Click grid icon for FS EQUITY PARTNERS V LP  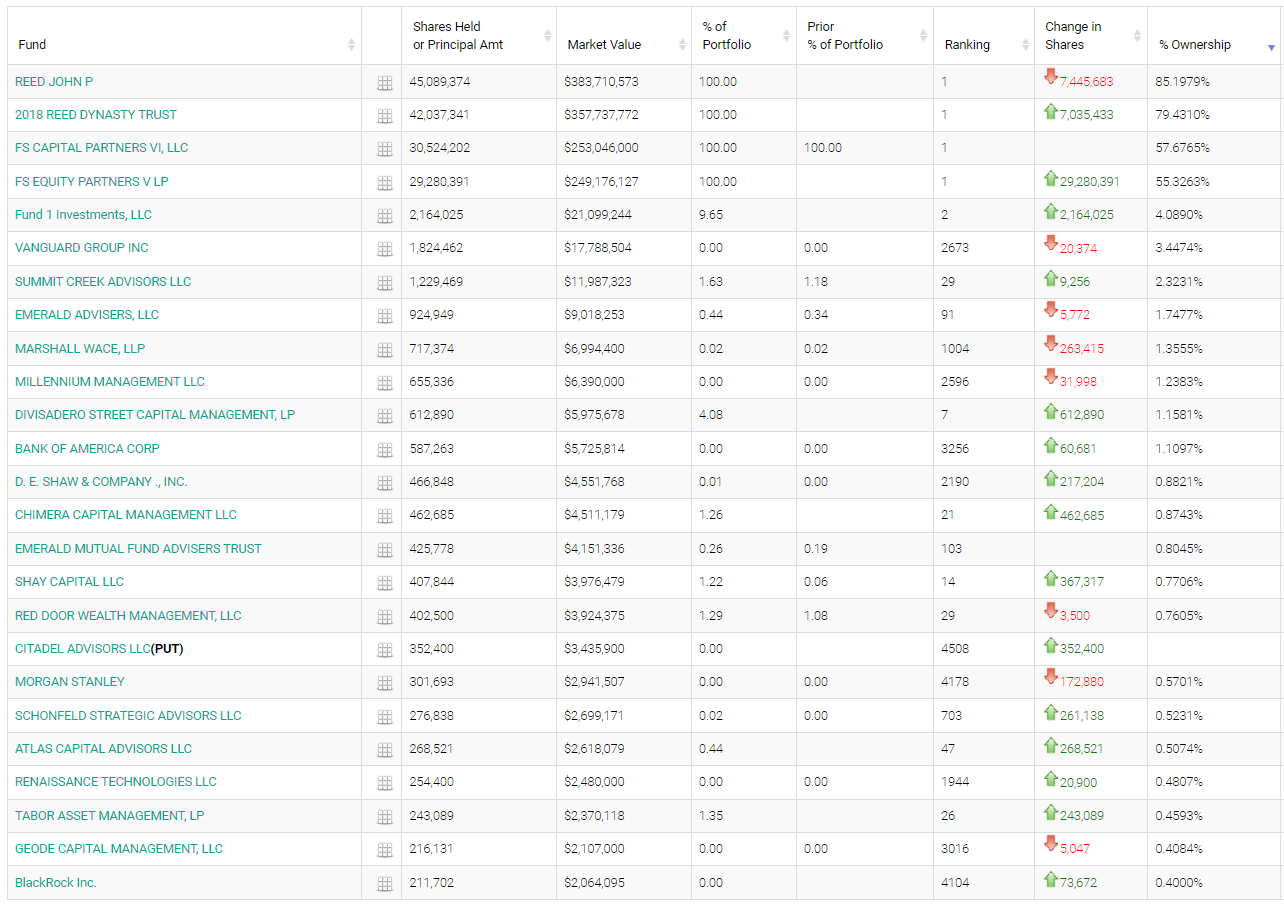point(385,184)
